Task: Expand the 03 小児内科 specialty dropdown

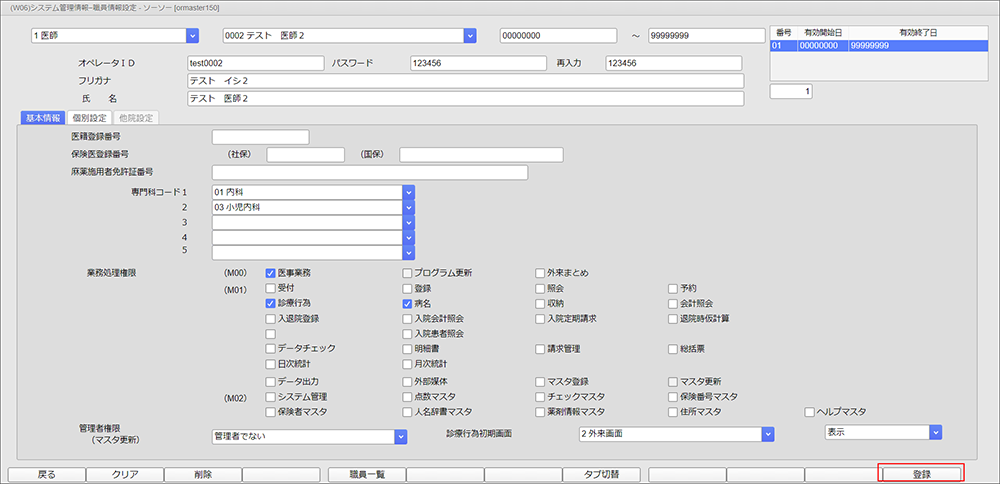Action: tap(409, 207)
